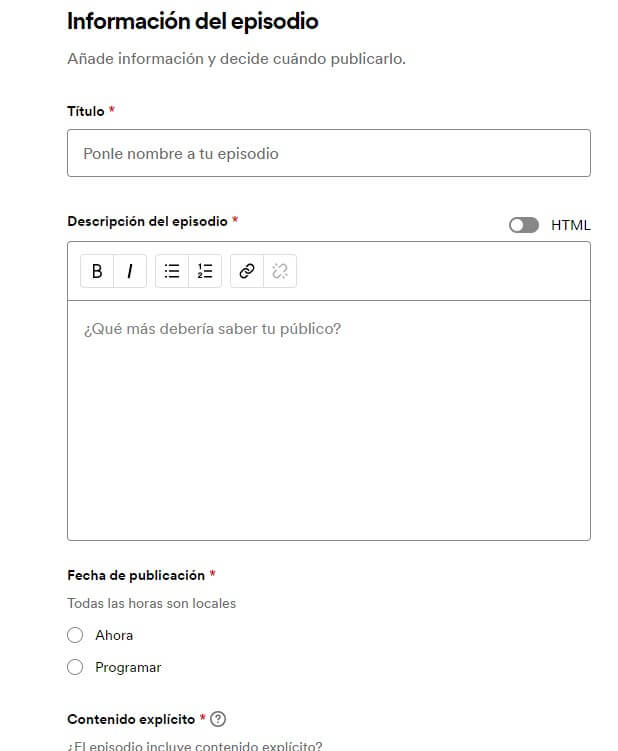Click the Programar option label
The height and width of the screenshot is (751, 618).
(x=128, y=667)
